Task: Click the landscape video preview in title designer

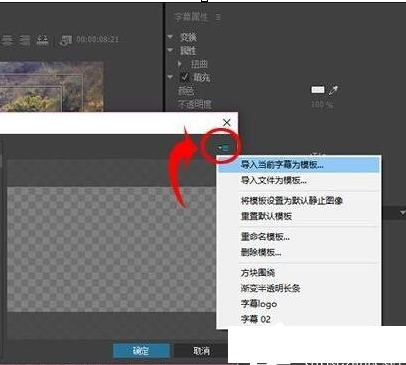Action: [x=52, y=86]
